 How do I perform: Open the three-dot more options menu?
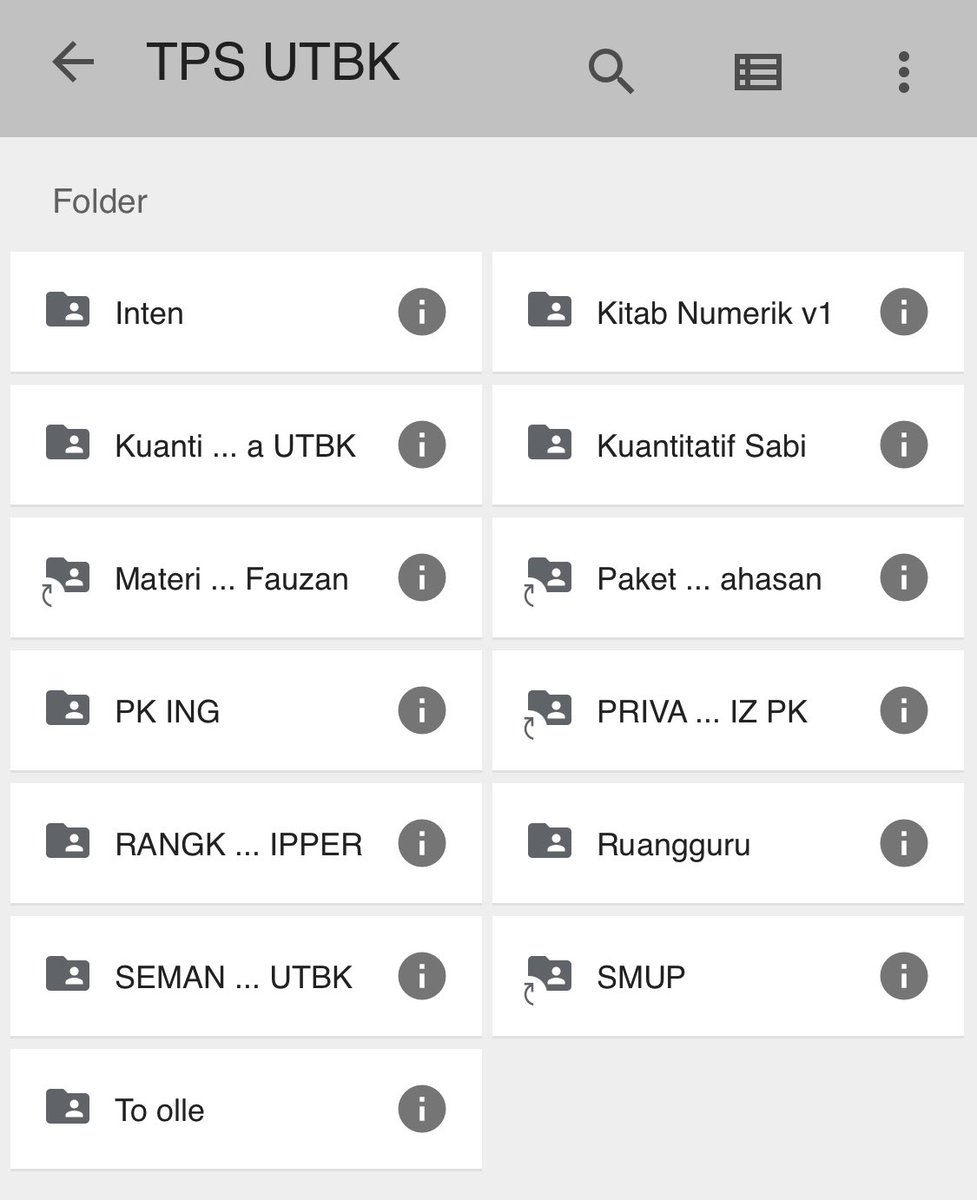pos(903,72)
